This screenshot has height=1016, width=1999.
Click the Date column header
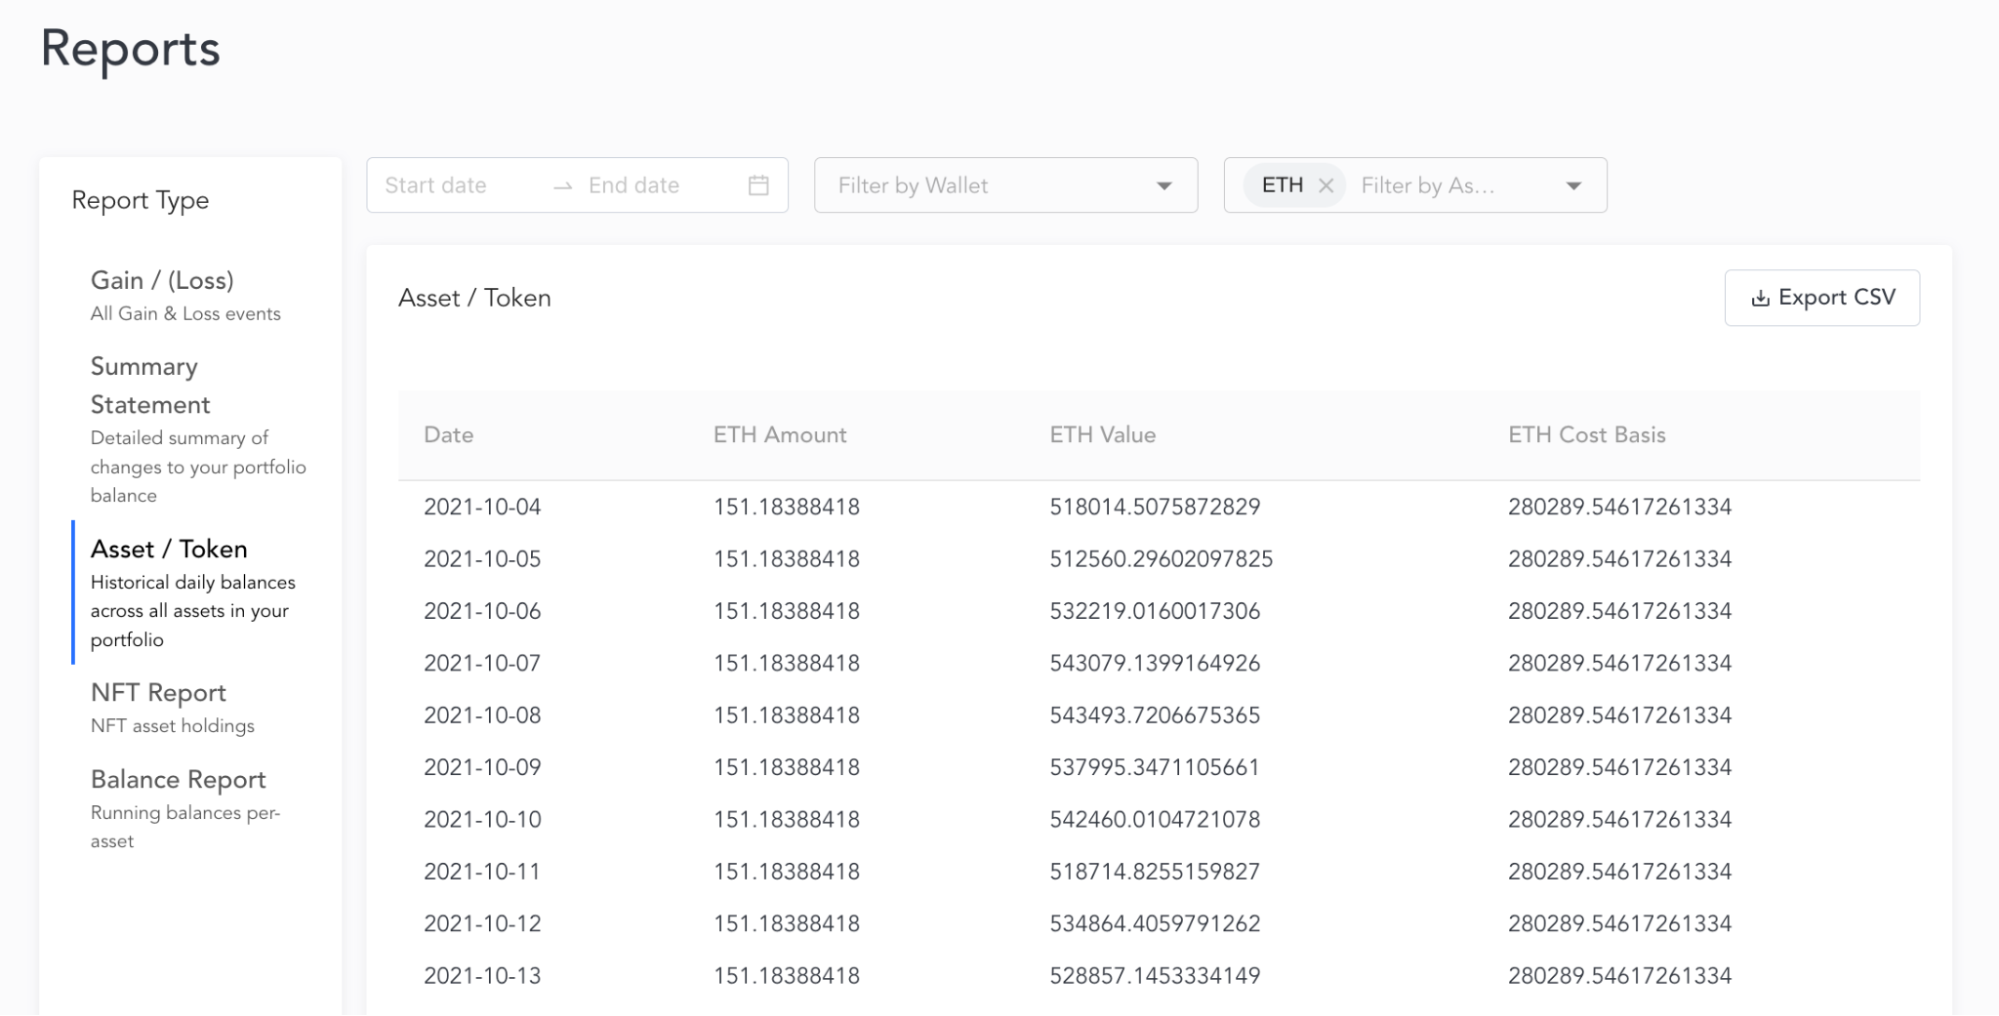click(448, 435)
